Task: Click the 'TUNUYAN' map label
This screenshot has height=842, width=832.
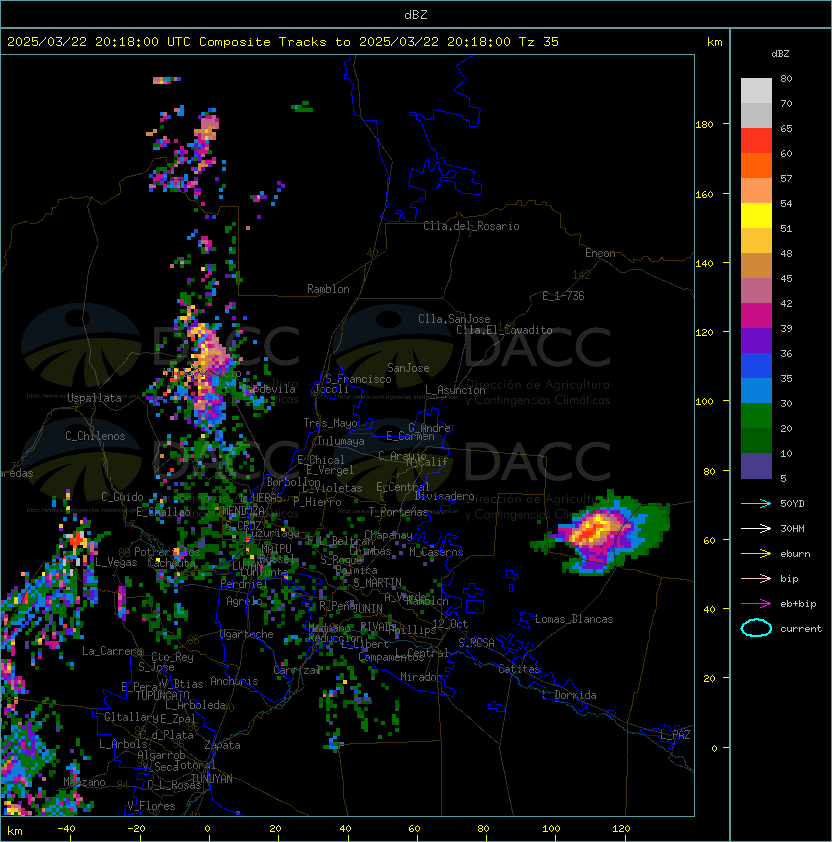Action: [x=212, y=779]
